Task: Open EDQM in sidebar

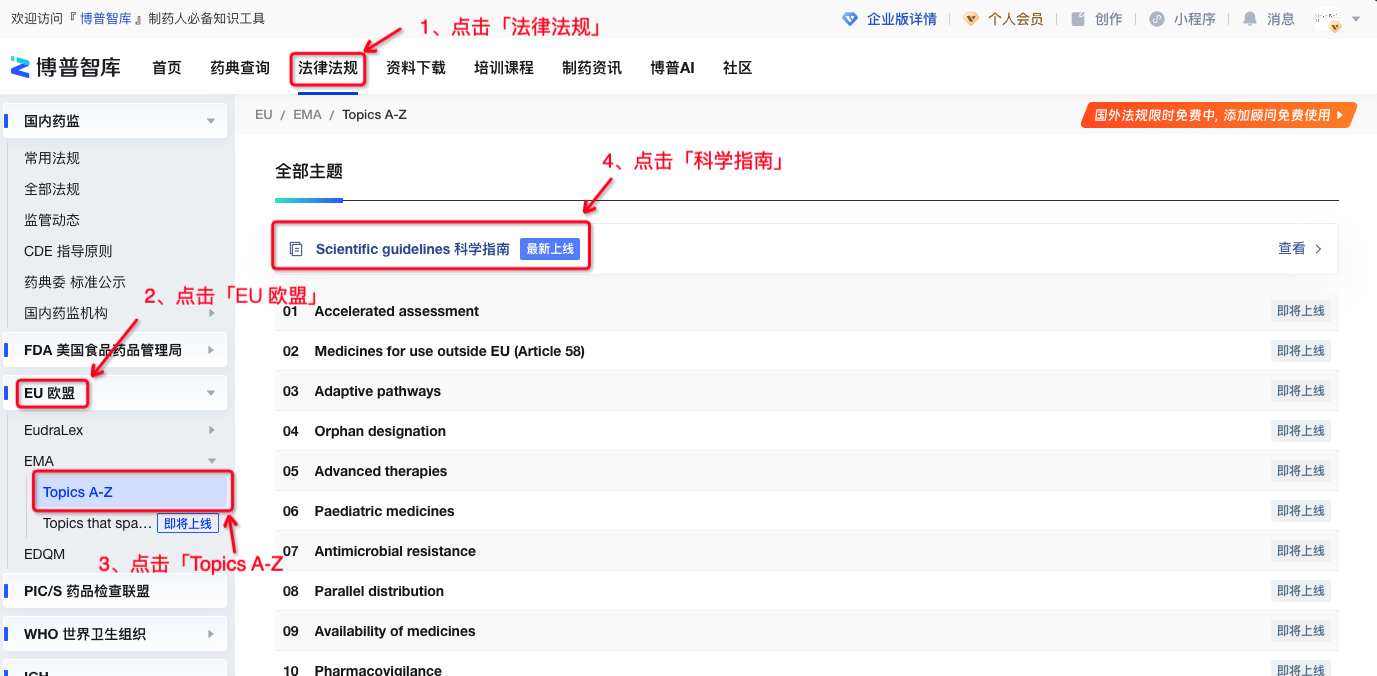Action: pos(44,554)
